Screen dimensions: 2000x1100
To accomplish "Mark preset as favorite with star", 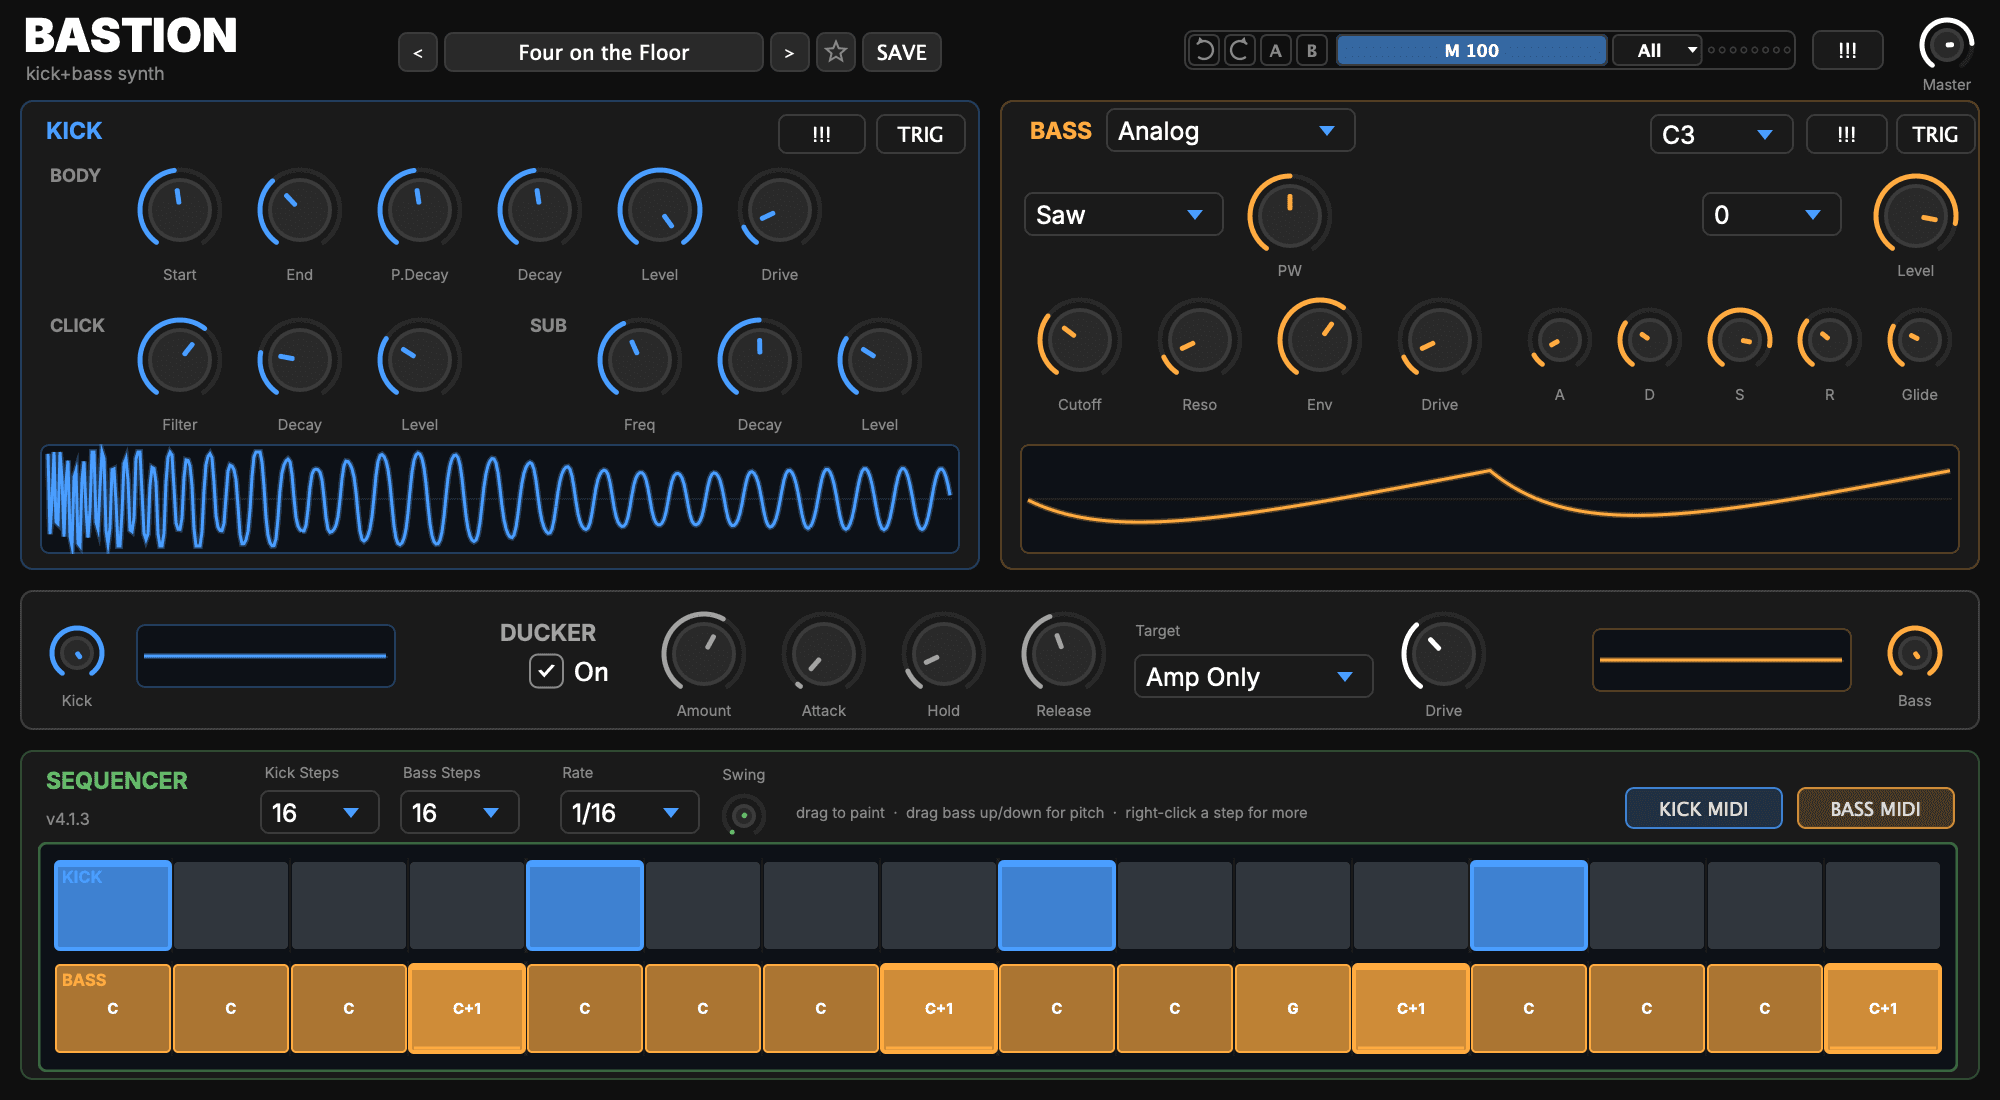I will (x=836, y=52).
